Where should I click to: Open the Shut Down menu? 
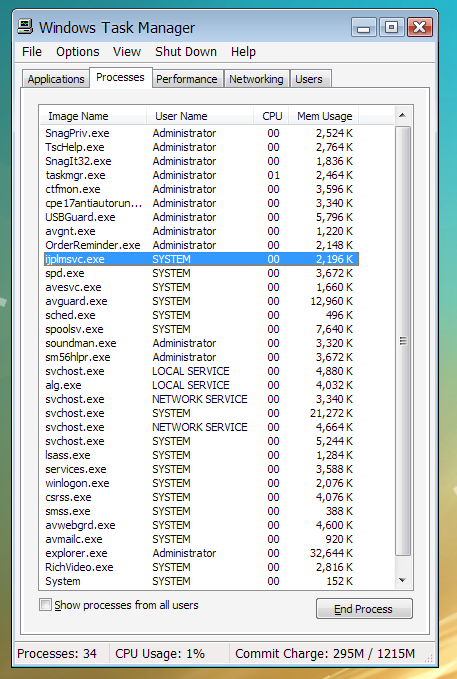tap(186, 52)
